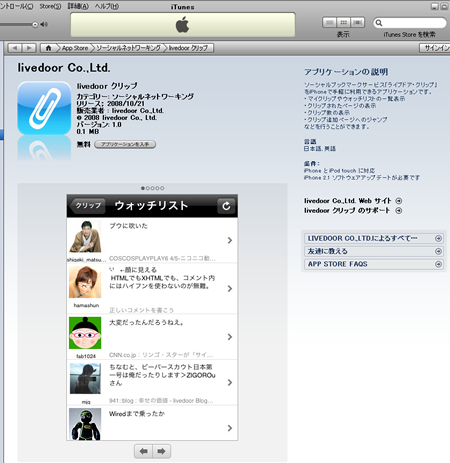Click the アプリケーションを入手 button
The height and width of the screenshot is (463, 450).
[x=125, y=144]
